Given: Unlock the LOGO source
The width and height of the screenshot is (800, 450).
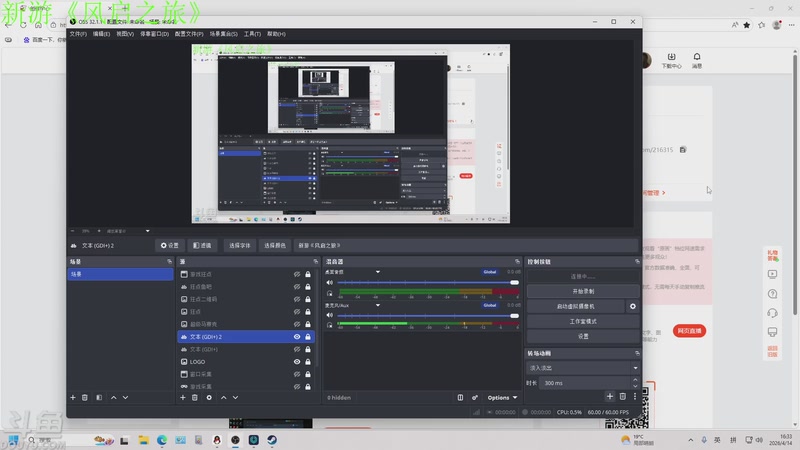Looking at the screenshot, I should click(308, 362).
